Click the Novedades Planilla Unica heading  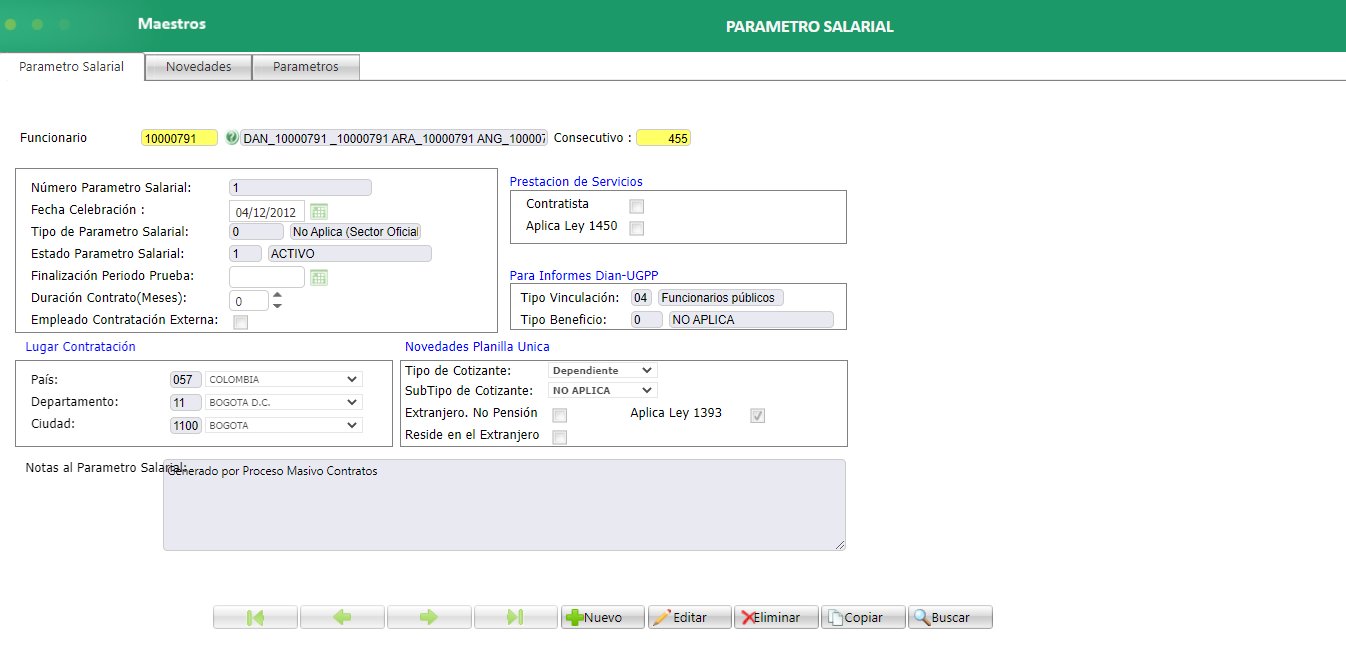coord(477,347)
